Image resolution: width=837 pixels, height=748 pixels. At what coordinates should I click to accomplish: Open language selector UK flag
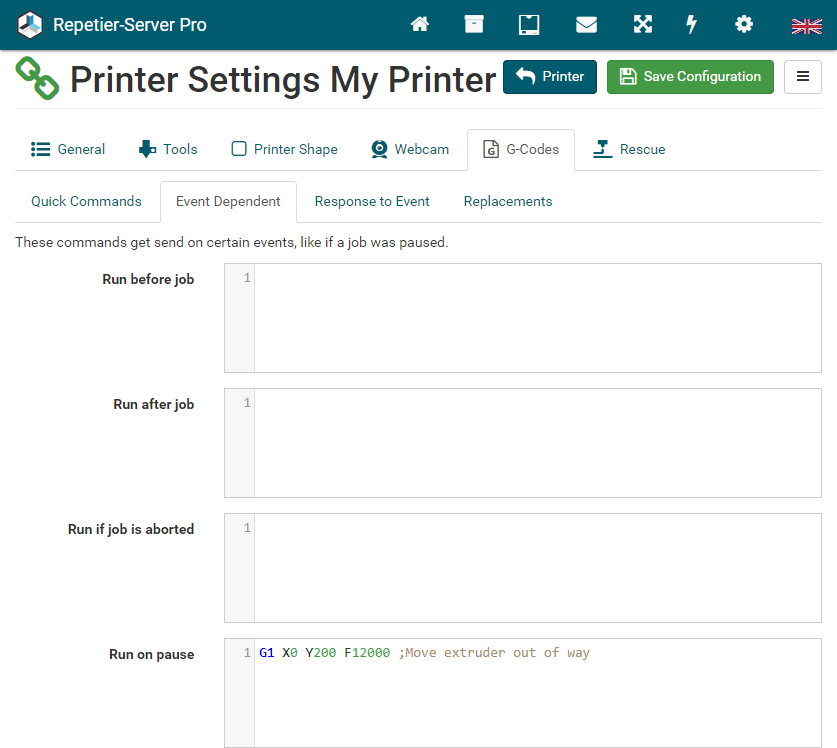pos(806,26)
